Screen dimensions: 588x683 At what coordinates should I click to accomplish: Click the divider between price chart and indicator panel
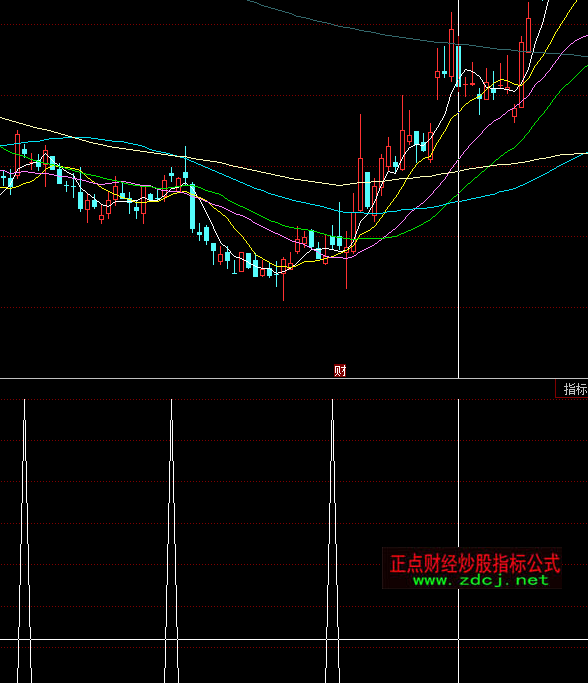(x=294, y=379)
